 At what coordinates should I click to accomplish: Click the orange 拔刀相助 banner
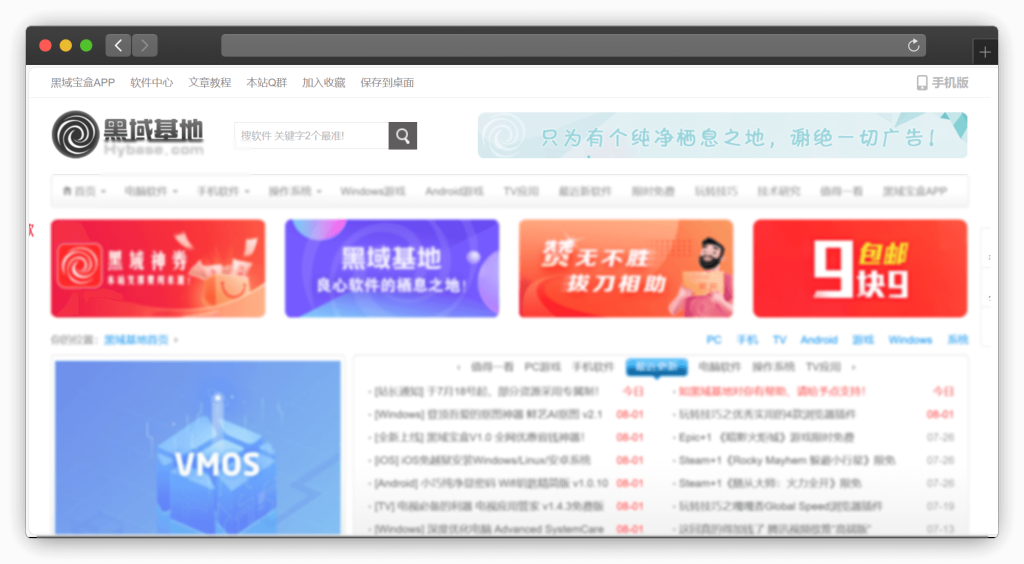[626, 268]
